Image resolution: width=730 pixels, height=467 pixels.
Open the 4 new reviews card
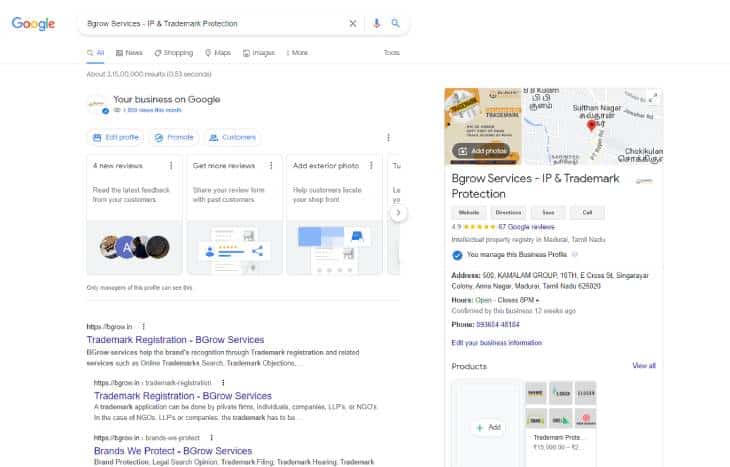[135, 215]
